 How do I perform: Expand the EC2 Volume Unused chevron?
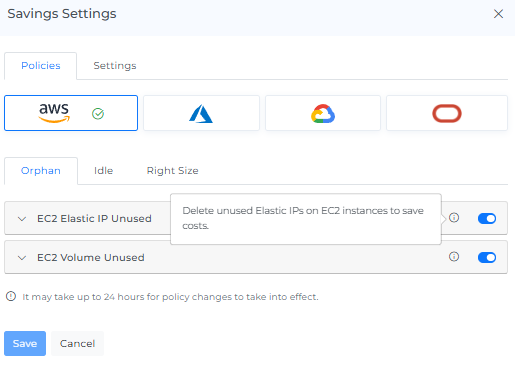(22, 258)
